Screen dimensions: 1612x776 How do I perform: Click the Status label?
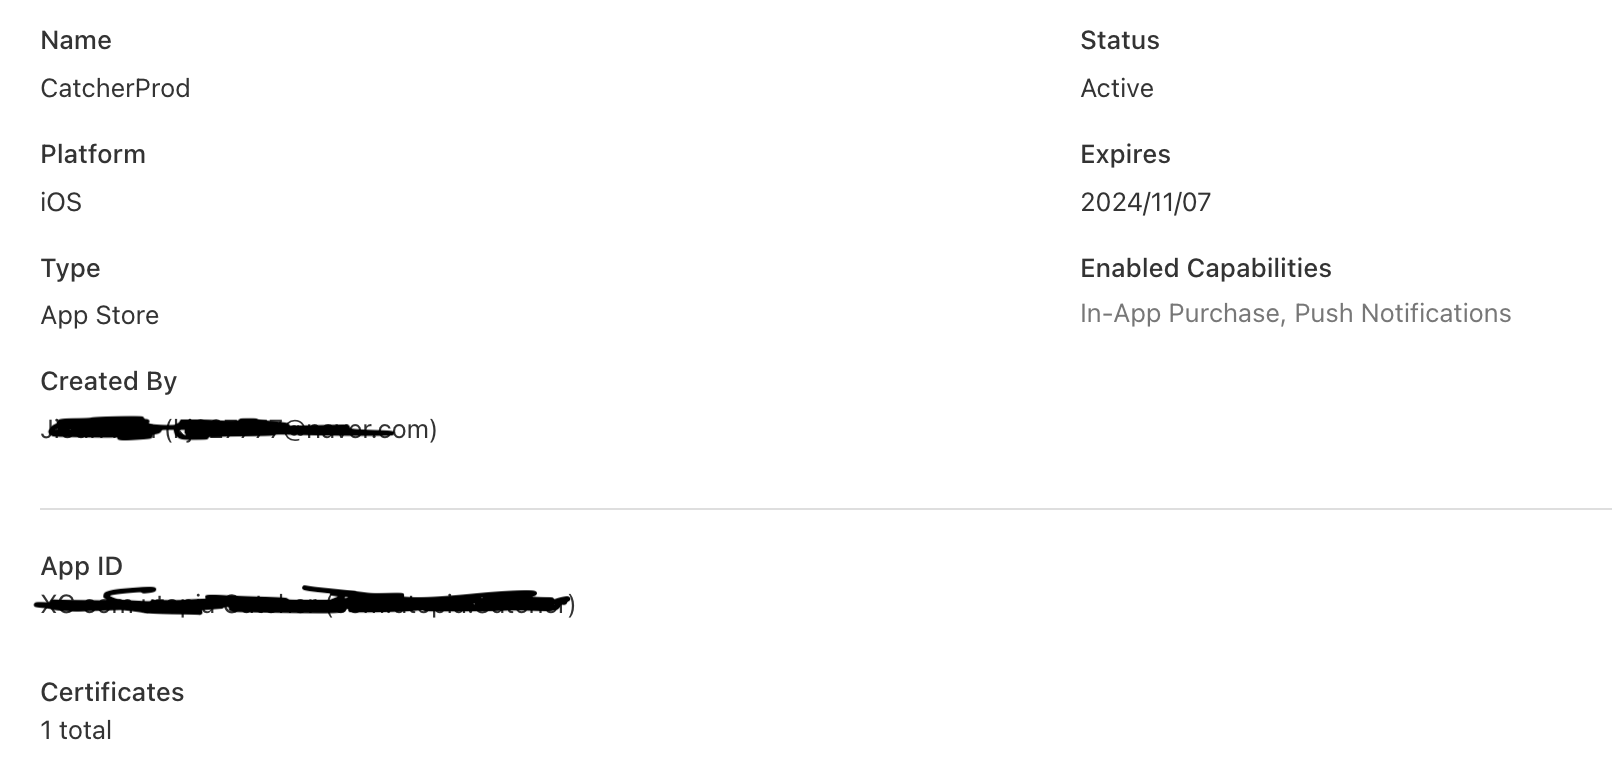[x=1120, y=40]
